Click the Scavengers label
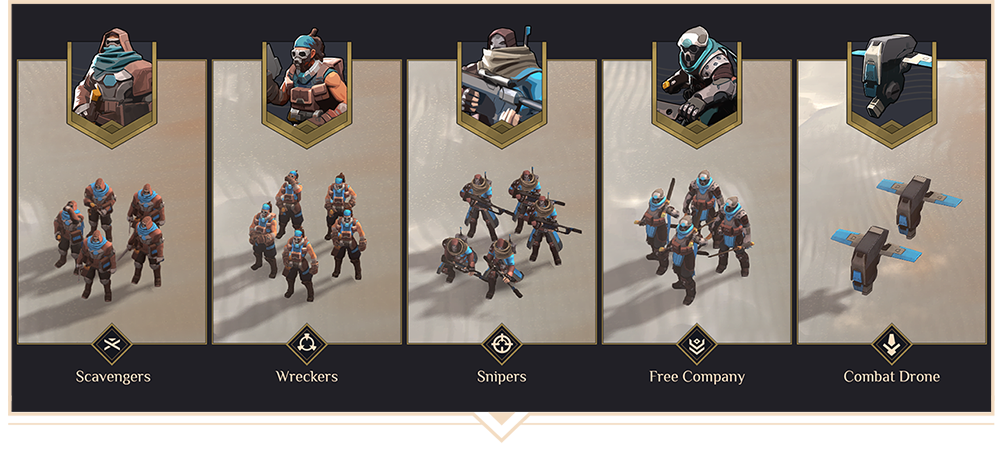 [x=113, y=376]
